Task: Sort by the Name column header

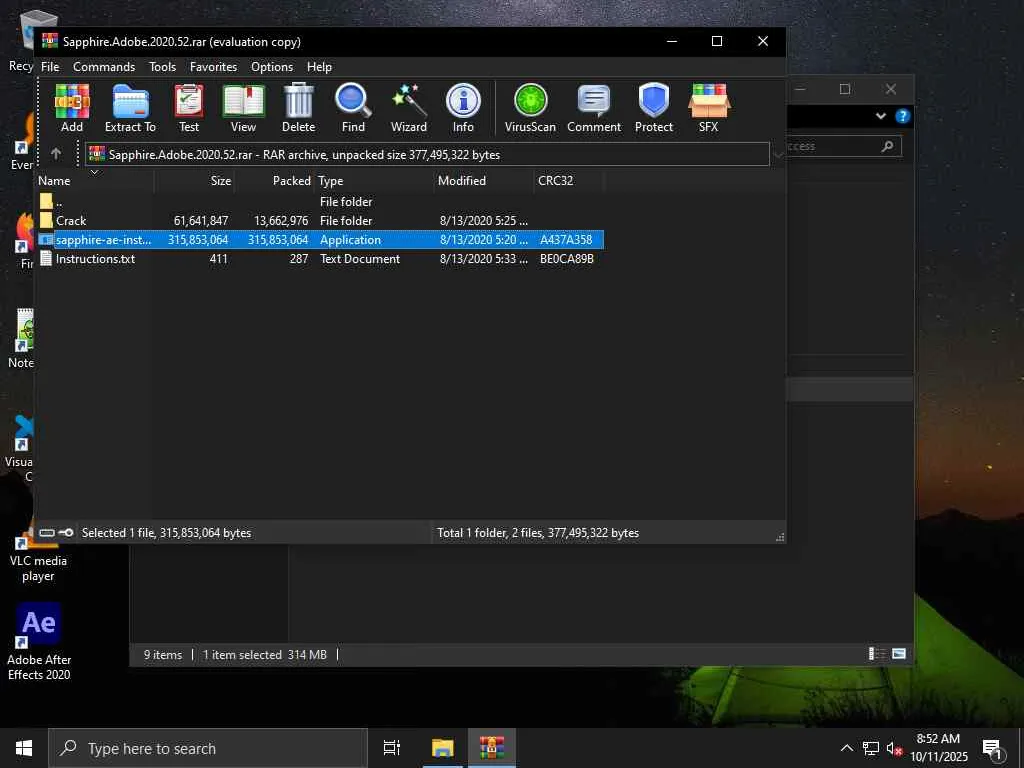Action: click(95, 181)
